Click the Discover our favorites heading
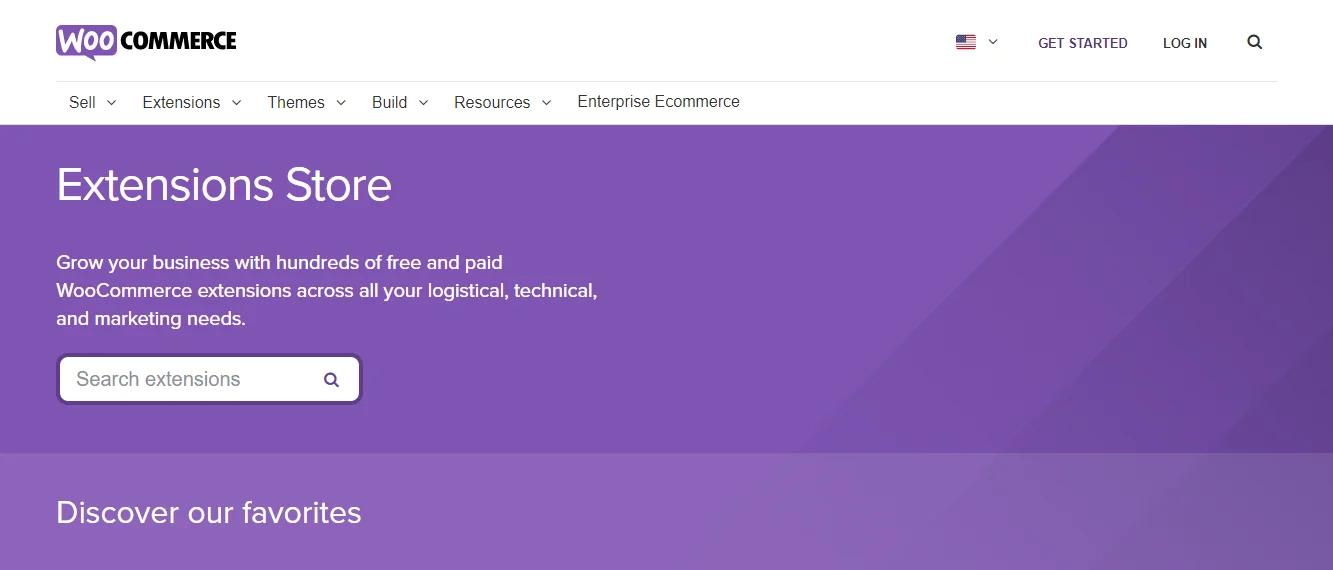 point(209,512)
